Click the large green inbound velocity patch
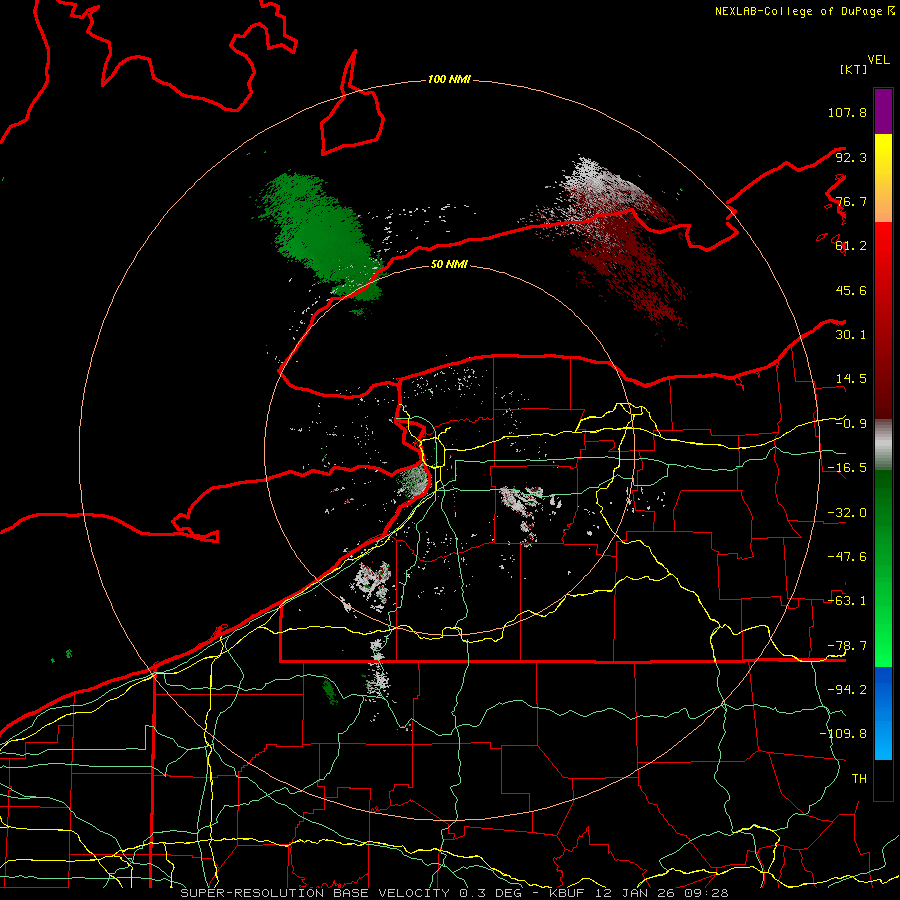The width and height of the screenshot is (900, 900). [319, 235]
